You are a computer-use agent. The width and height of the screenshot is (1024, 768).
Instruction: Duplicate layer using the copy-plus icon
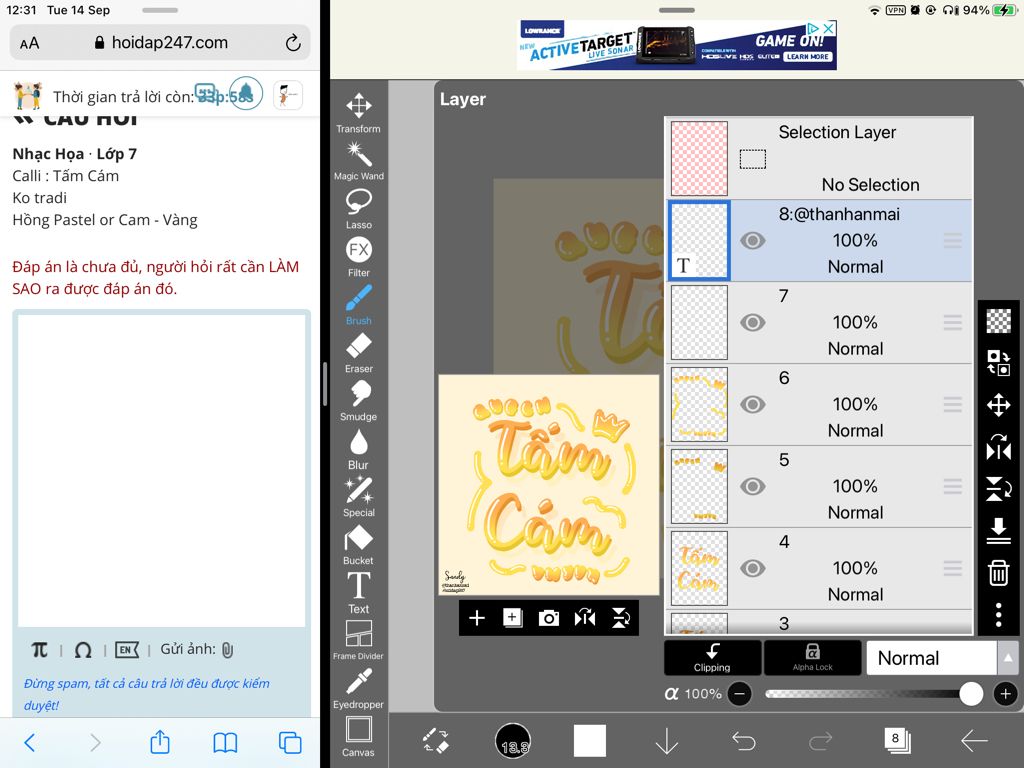coord(513,618)
